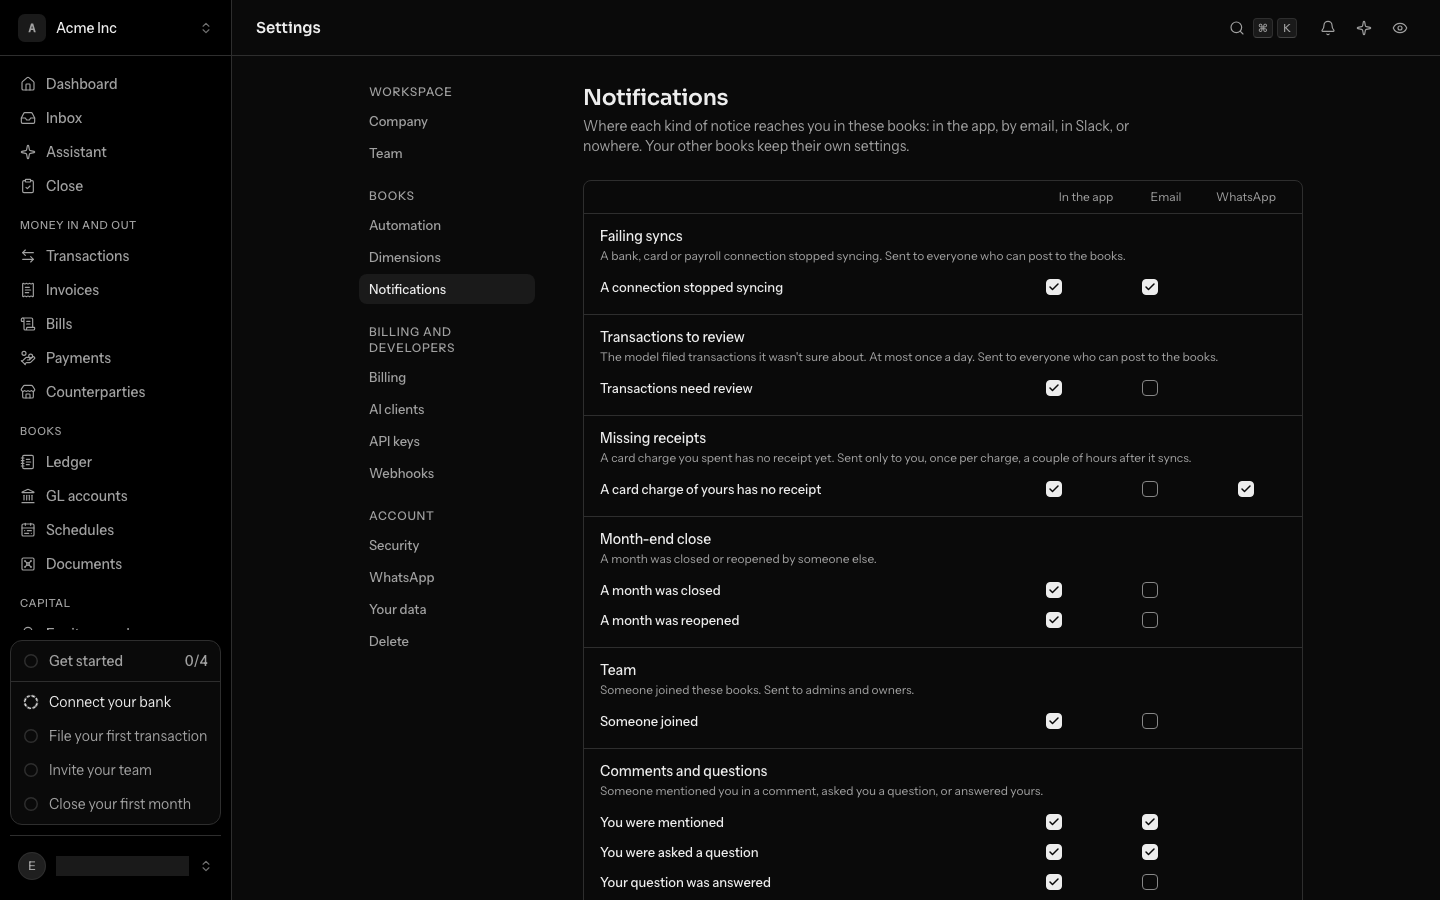
Task: Enable email for Your question was answered
Action: click(x=1150, y=882)
